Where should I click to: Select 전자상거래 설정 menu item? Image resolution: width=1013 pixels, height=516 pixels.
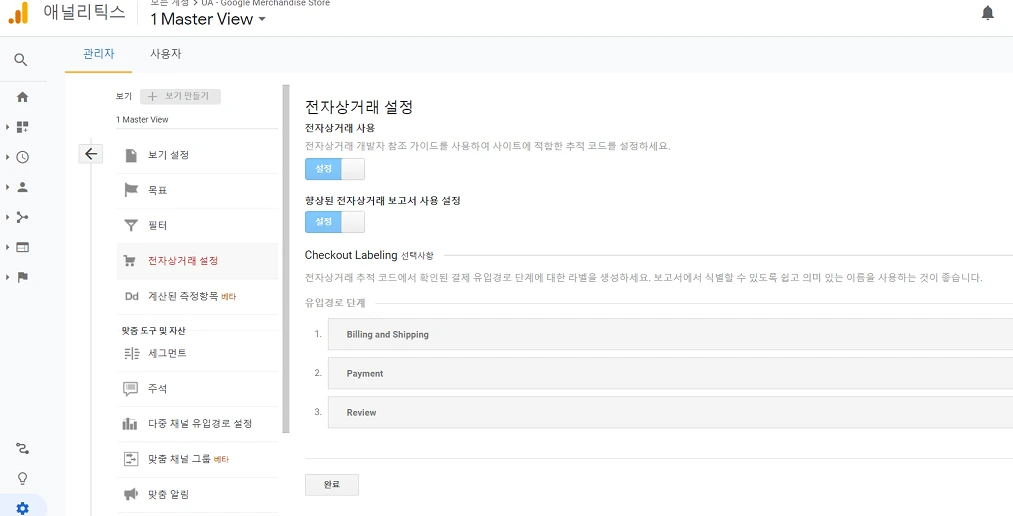[x=197, y=261]
